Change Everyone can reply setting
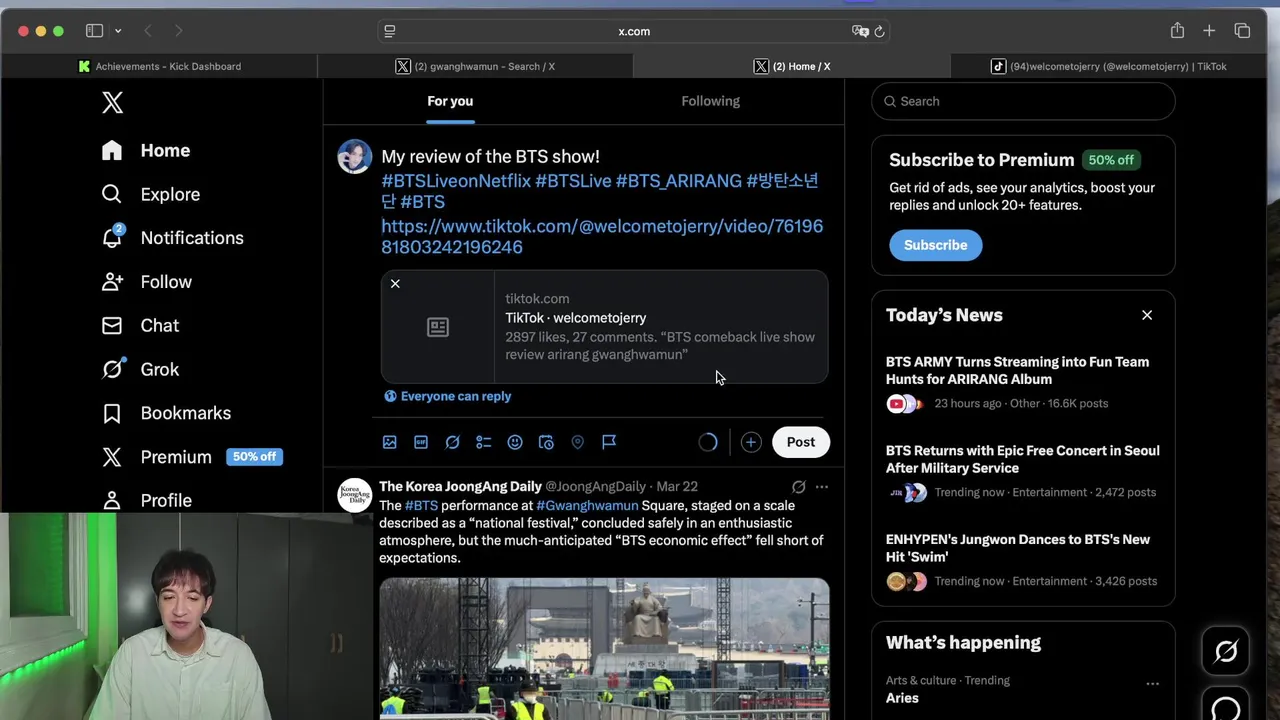This screenshot has height=720, width=1280. [447, 396]
